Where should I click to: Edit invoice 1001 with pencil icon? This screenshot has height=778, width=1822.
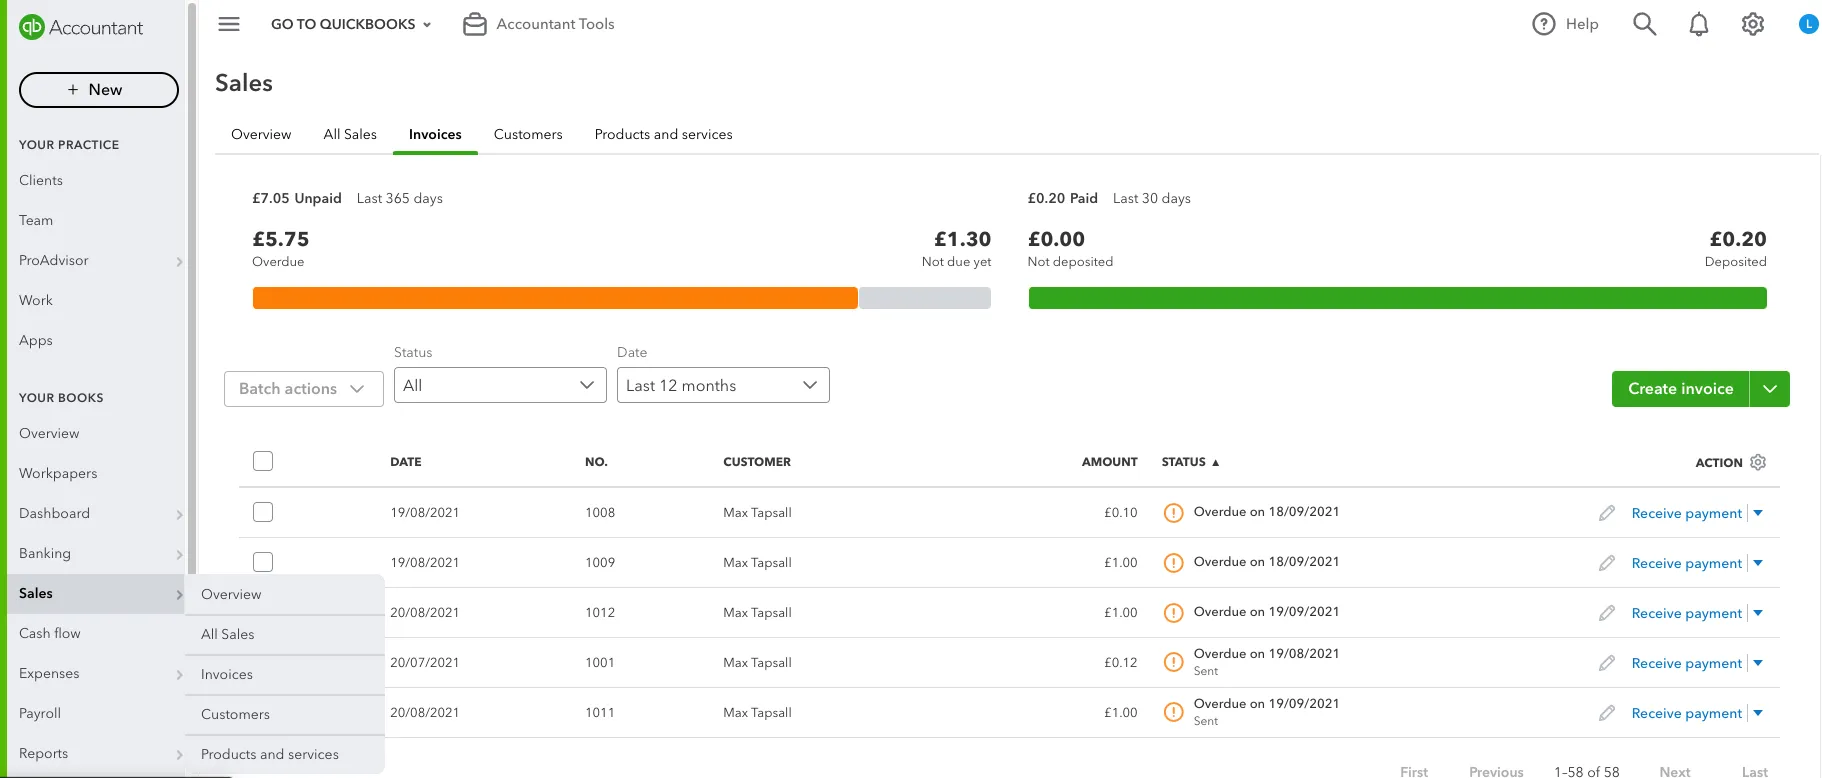1607,663
